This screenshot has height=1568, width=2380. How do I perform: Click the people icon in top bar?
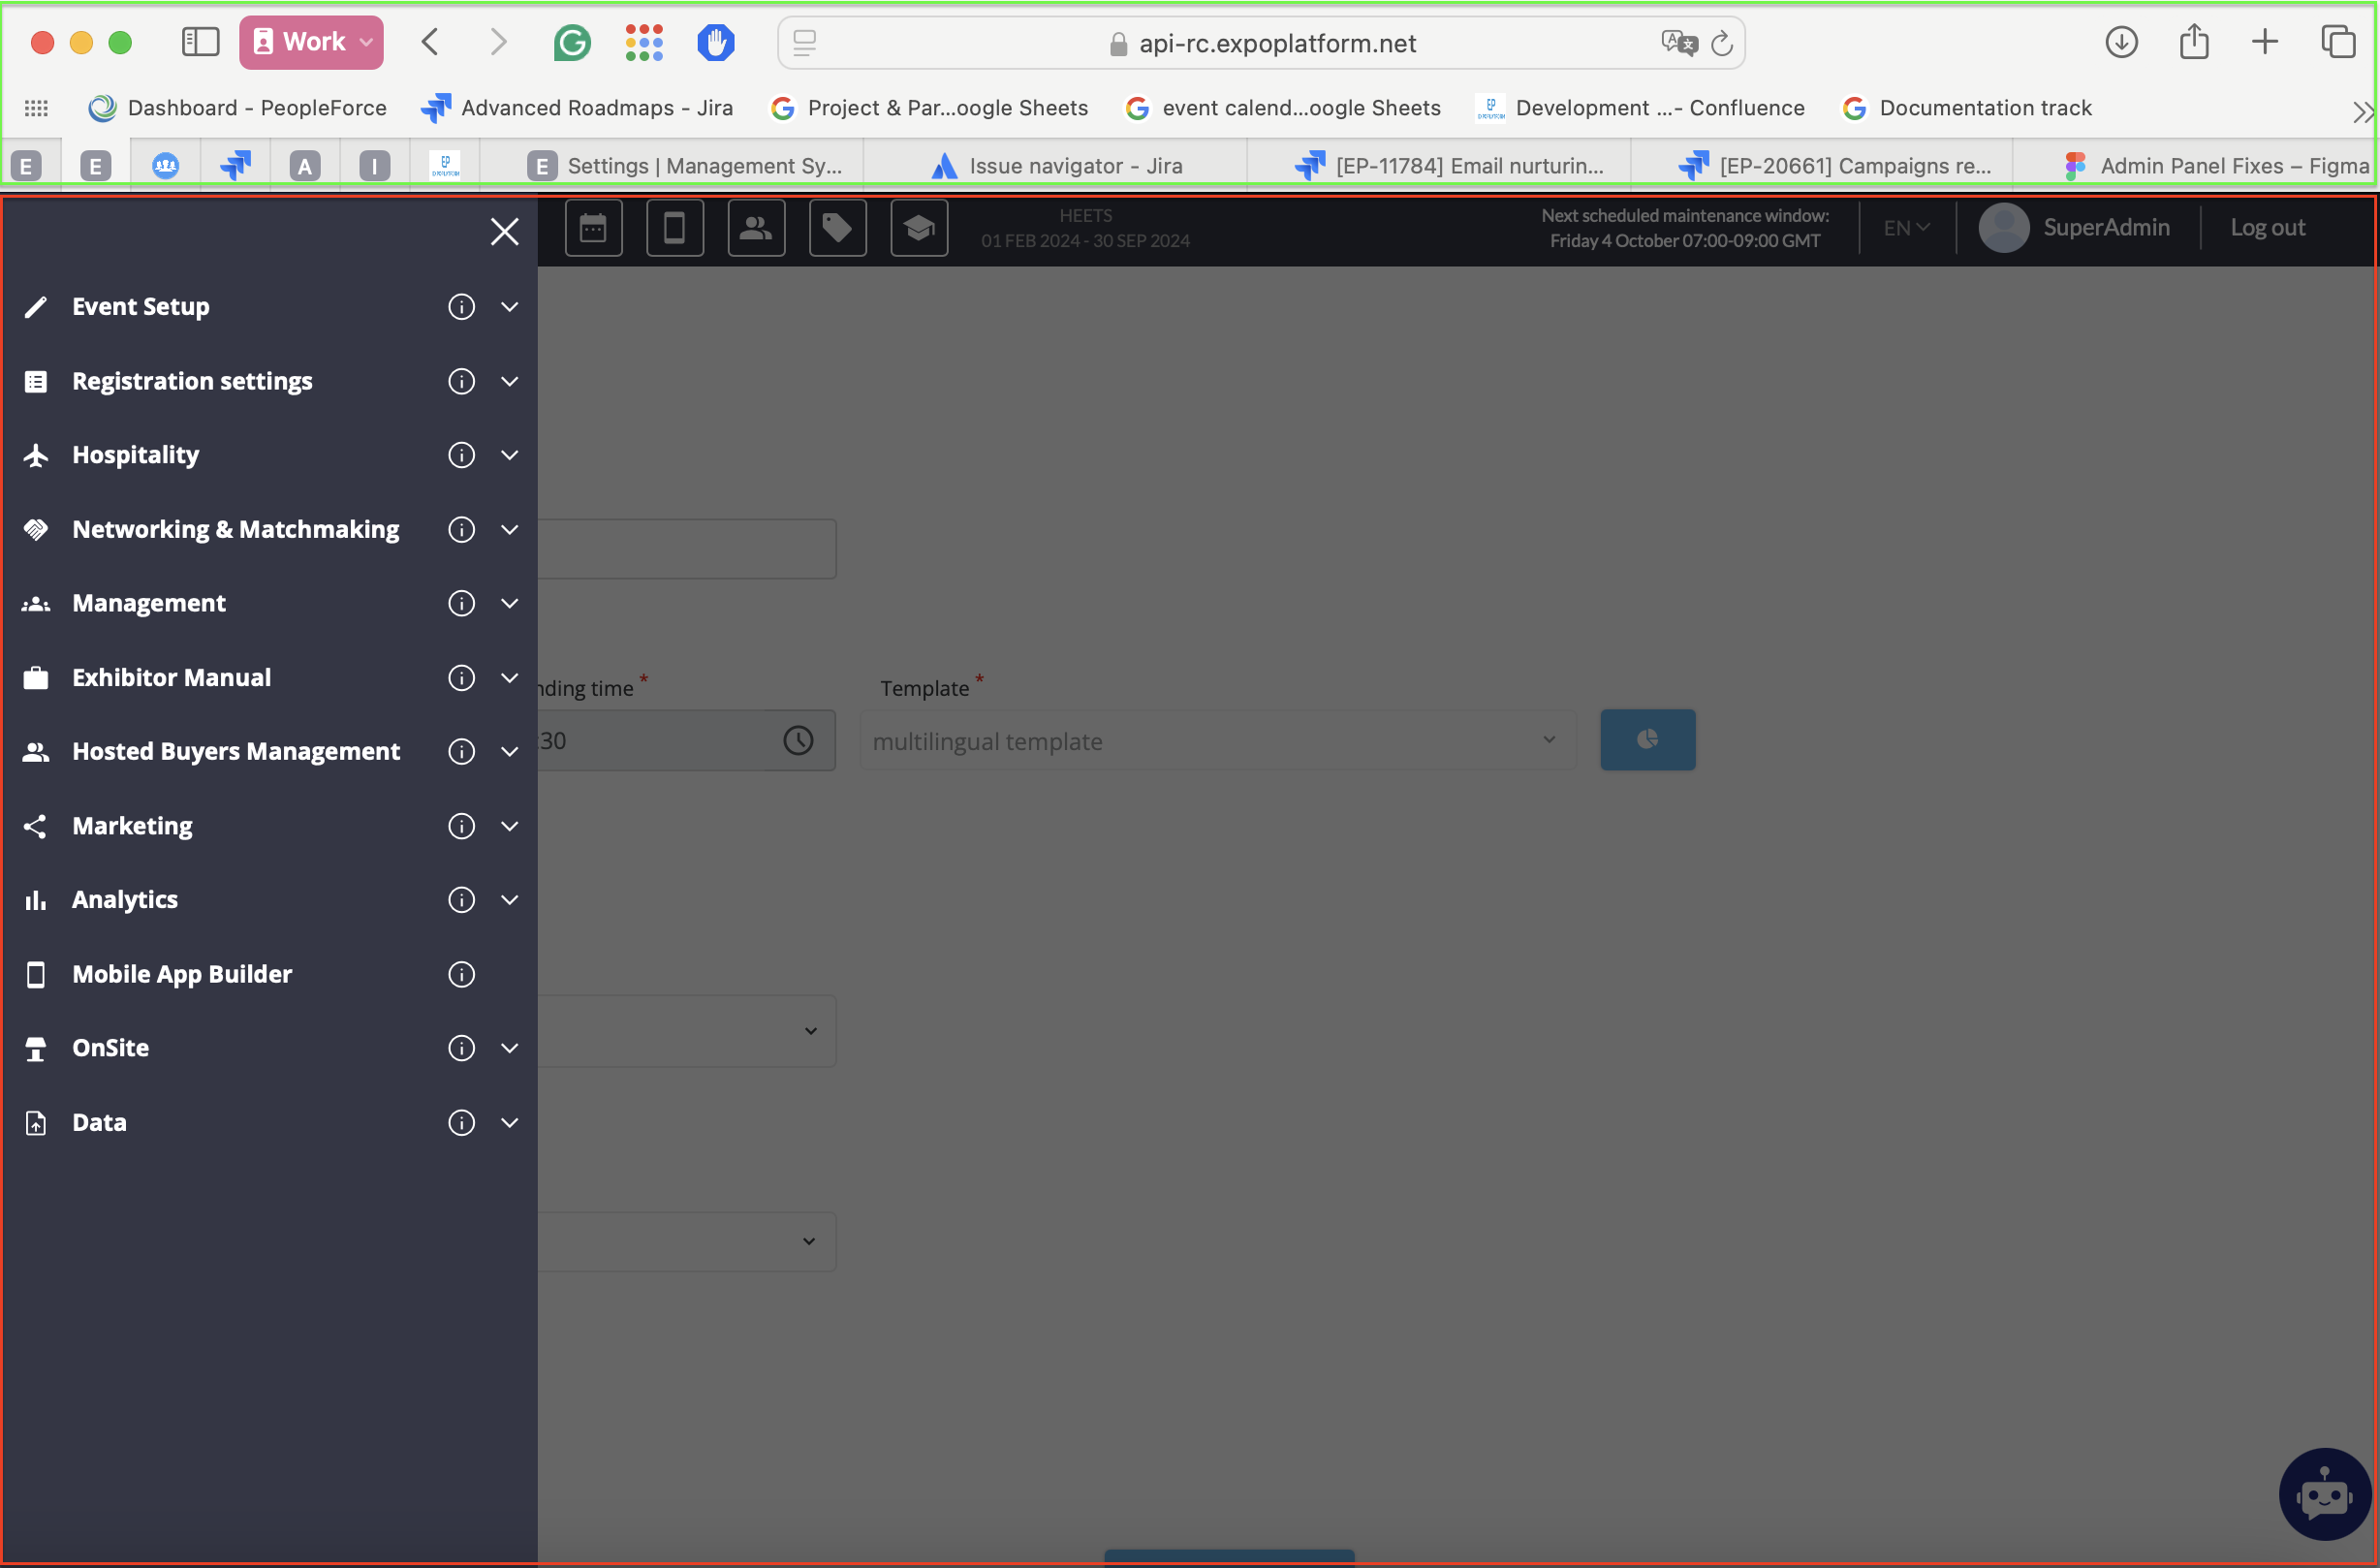point(756,228)
